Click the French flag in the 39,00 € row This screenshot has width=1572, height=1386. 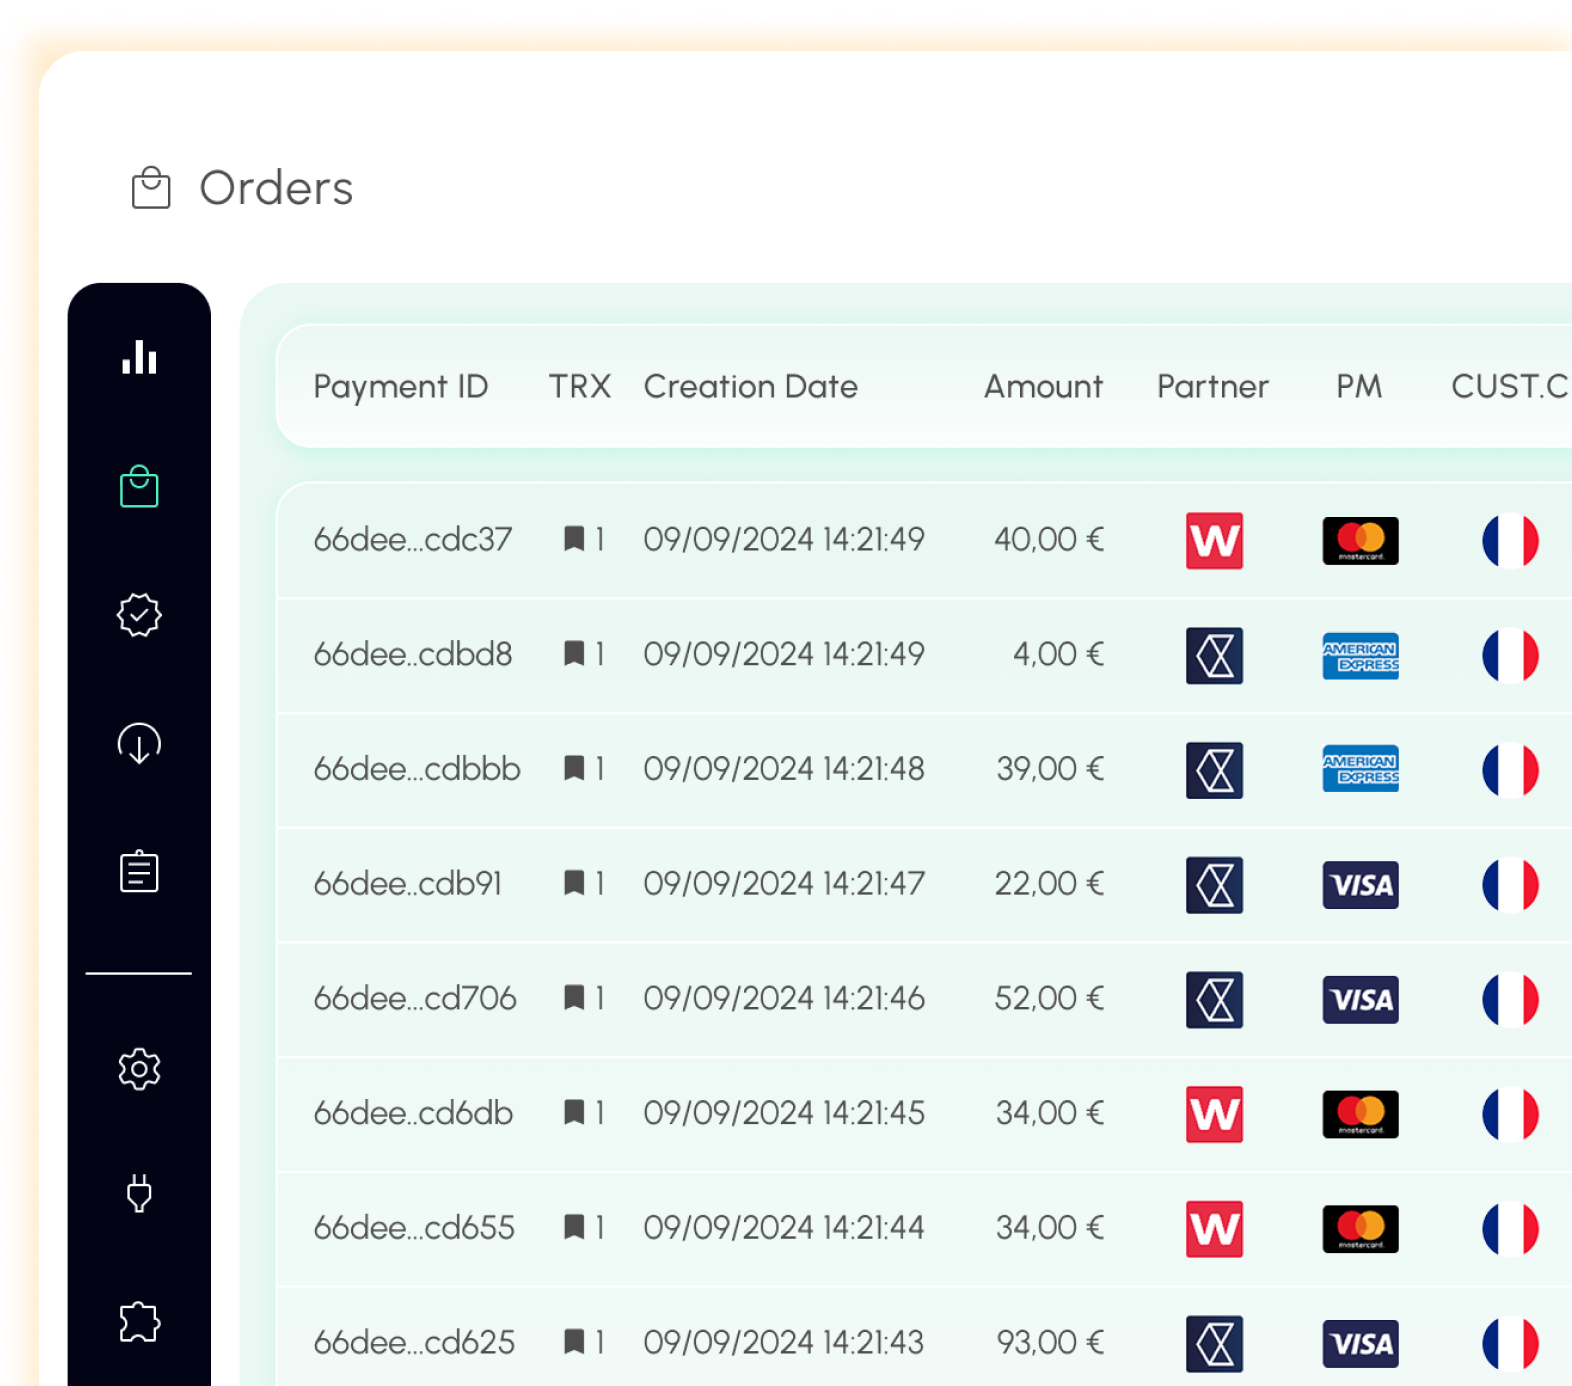(1510, 770)
